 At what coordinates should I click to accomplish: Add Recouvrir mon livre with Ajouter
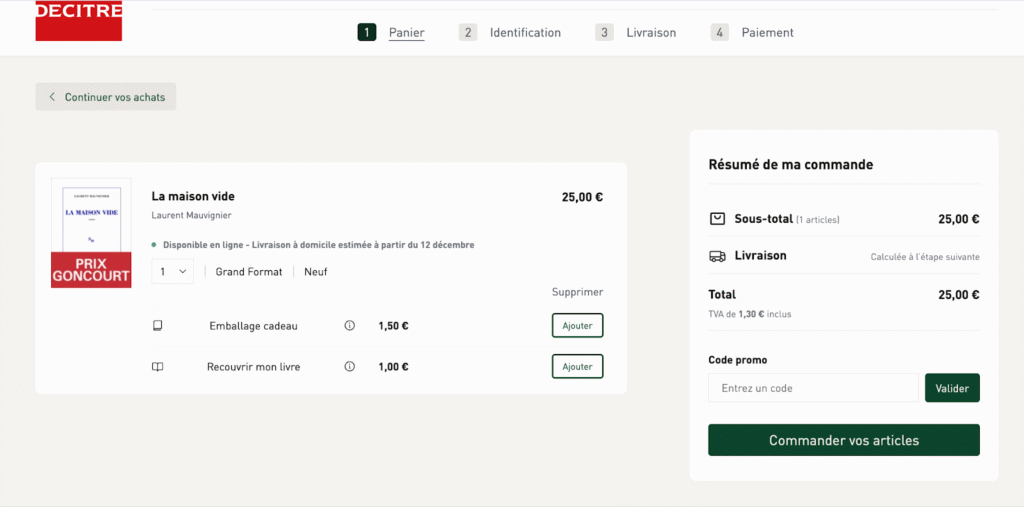tap(577, 367)
